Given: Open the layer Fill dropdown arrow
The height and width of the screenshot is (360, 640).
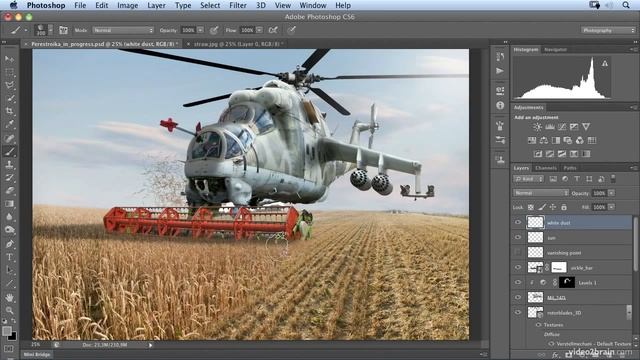Looking at the screenshot, I should (611, 207).
